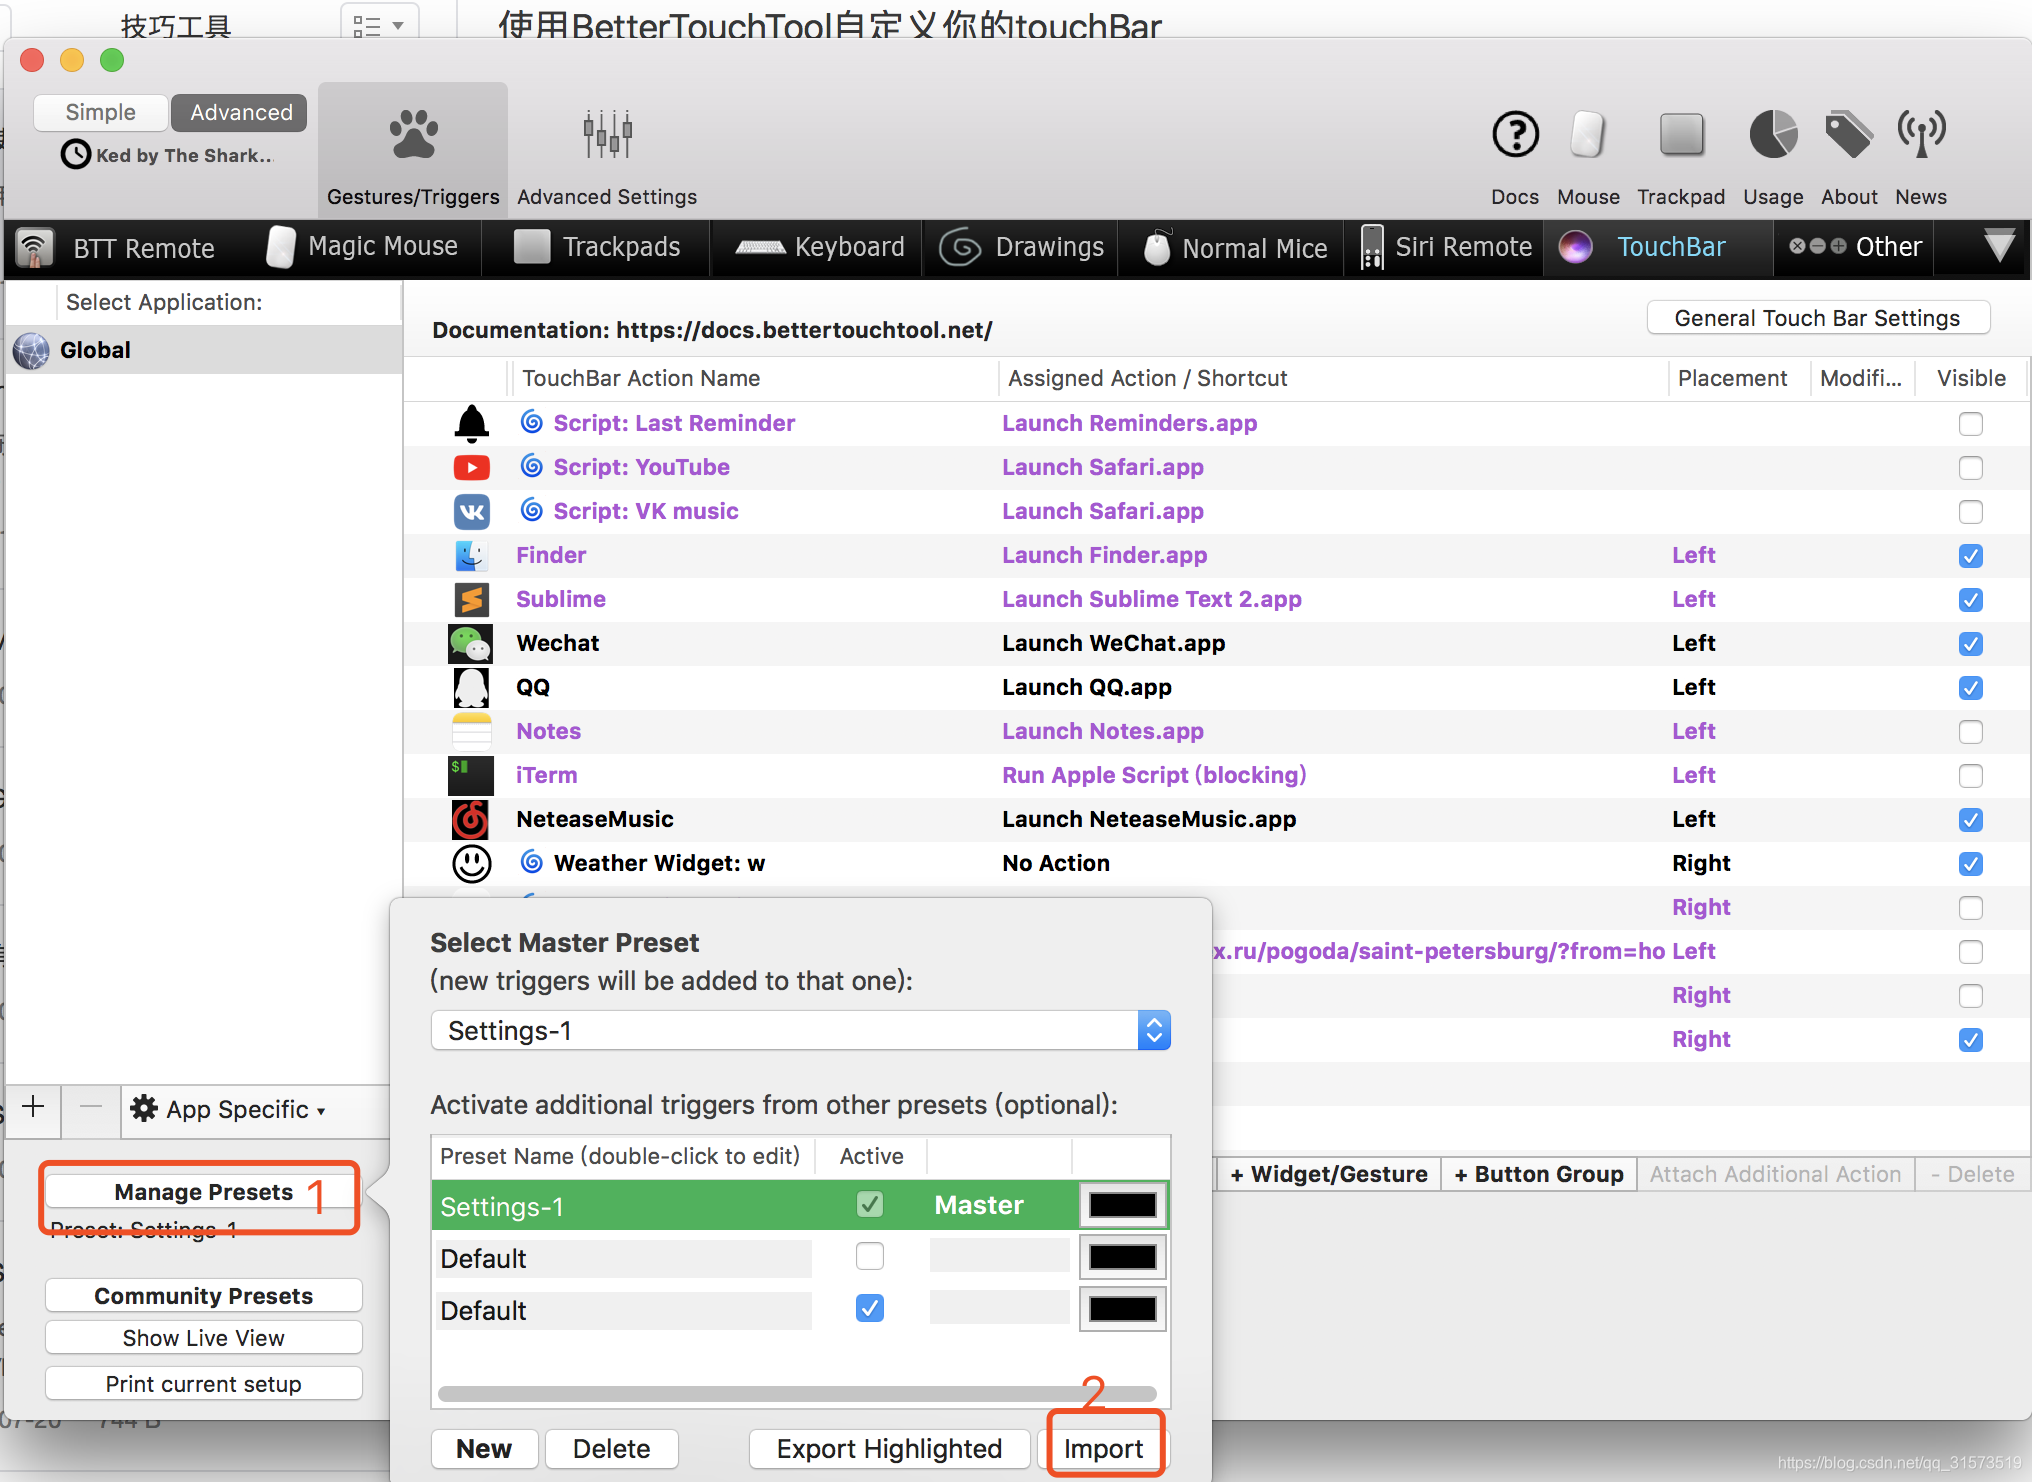Enable Visible for Script: YouTube row
The width and height of the screenshot is (2032, 1482).
click(1970, 468)
